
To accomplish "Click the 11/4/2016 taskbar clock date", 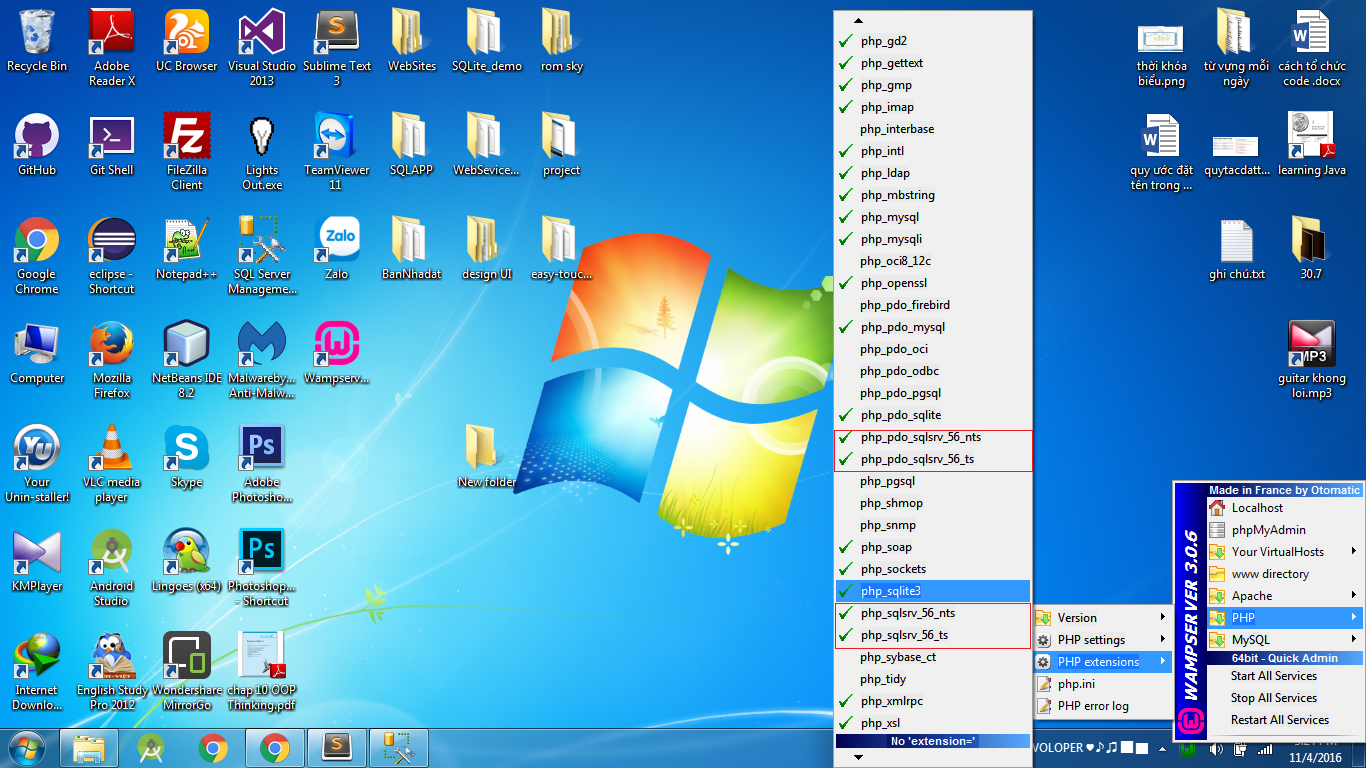I will point(1315,757).
